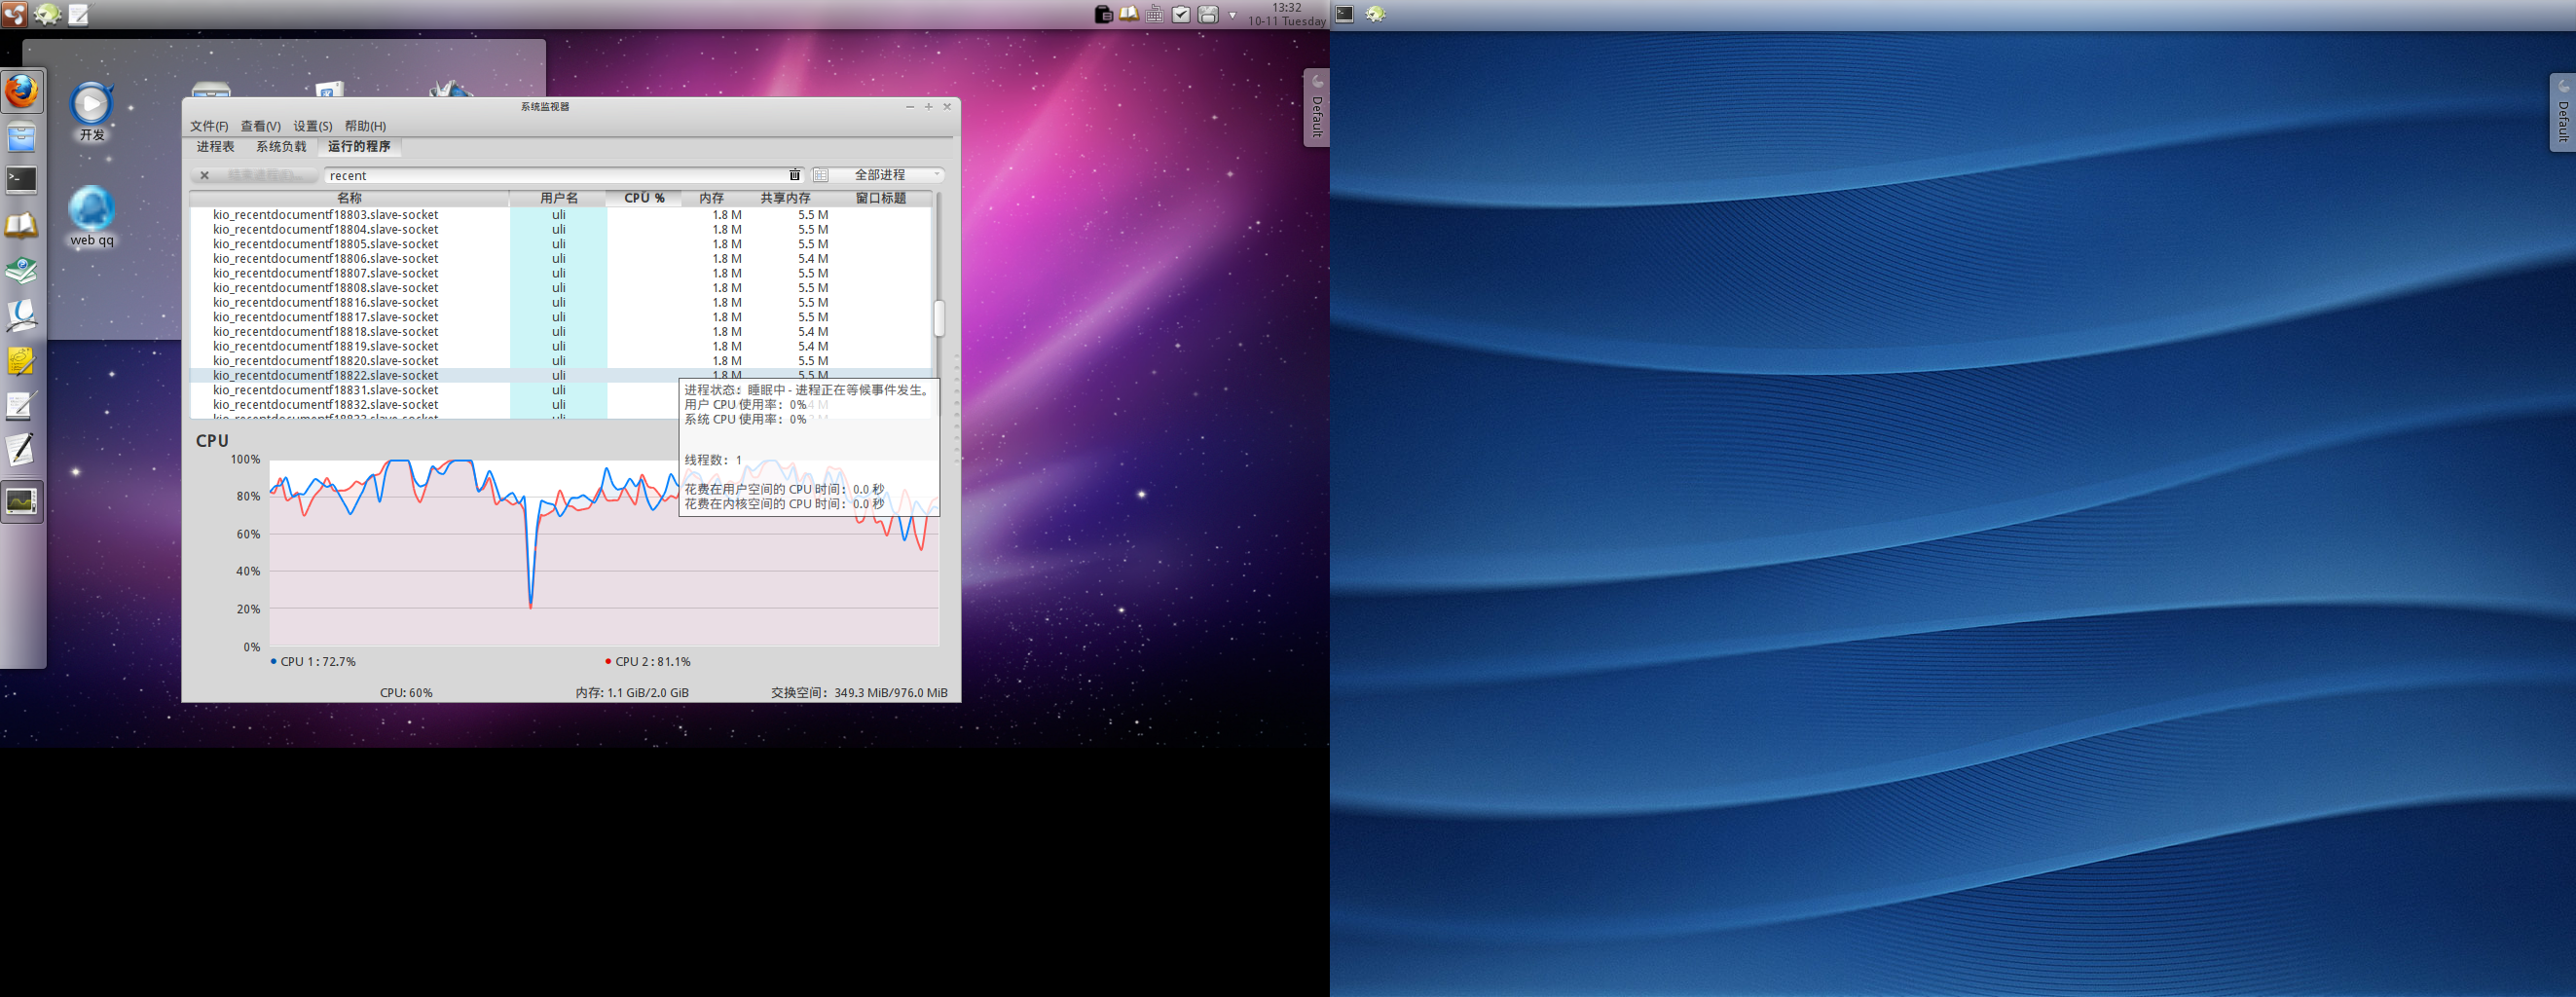Sort by 内存 column header
The height and width of the screenshot is (997, 2576).
coord(712,198)
